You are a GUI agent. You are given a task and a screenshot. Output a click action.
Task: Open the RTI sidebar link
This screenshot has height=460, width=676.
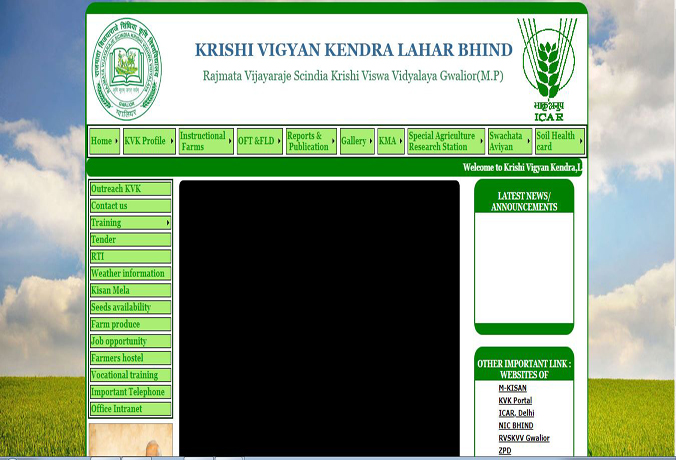click(x=130, y=257)
